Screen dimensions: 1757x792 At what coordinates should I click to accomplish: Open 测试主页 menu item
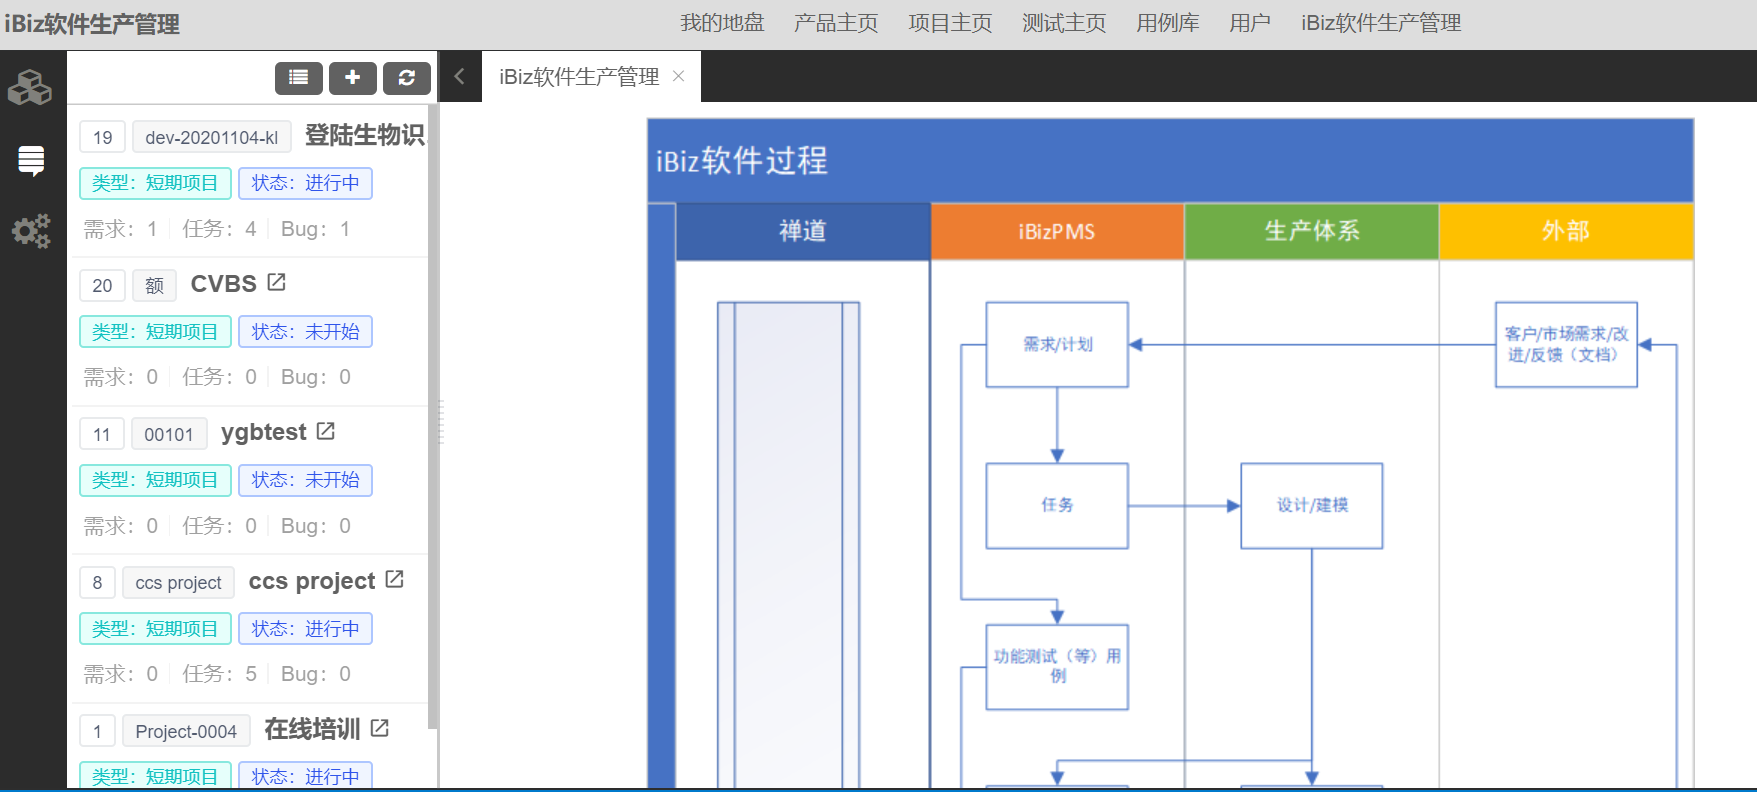point(1064,23)
